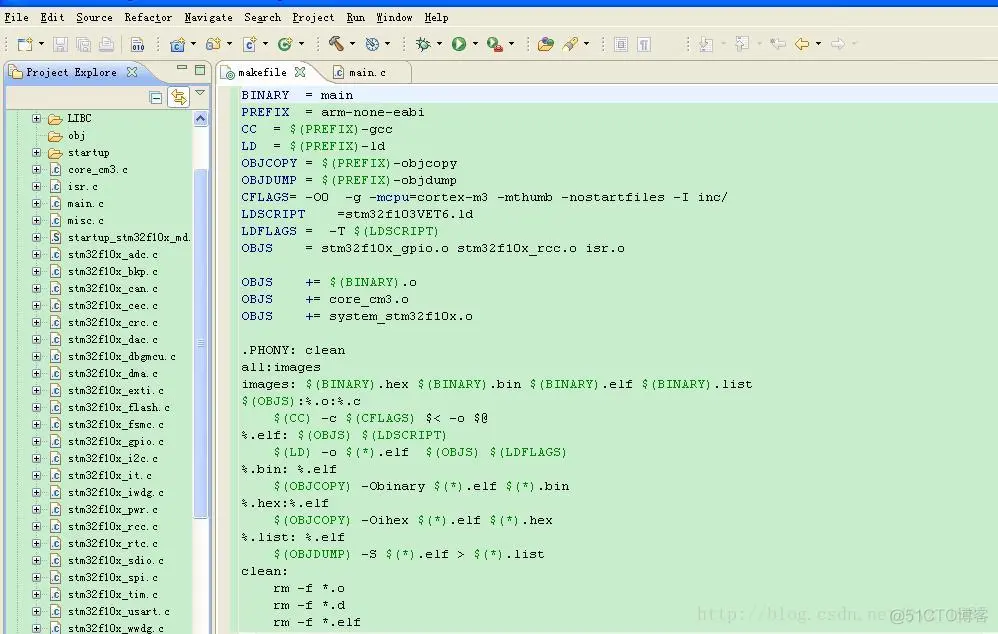Open the Debug dropdown arrow
Viewport: 998px width, 634px height.
tap(439, 44)
